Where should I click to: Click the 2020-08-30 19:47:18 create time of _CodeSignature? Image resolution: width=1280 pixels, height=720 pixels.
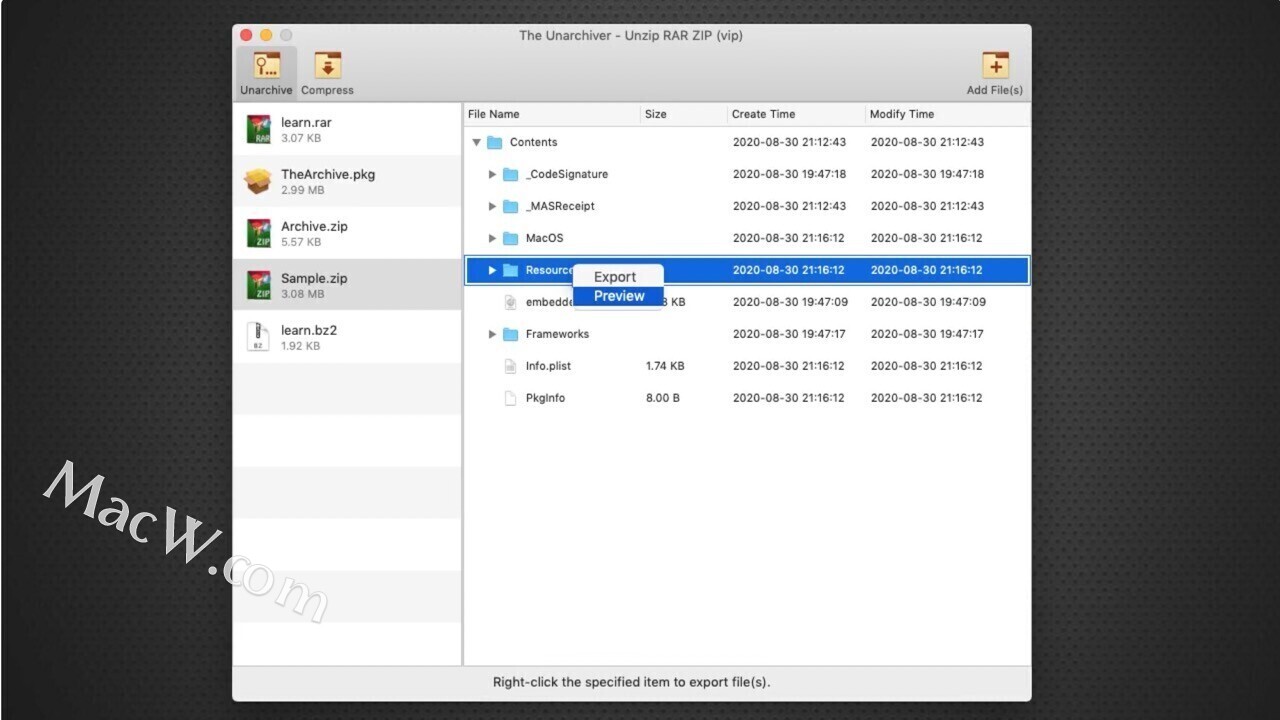pyautogui.click(x=790, y=174)
